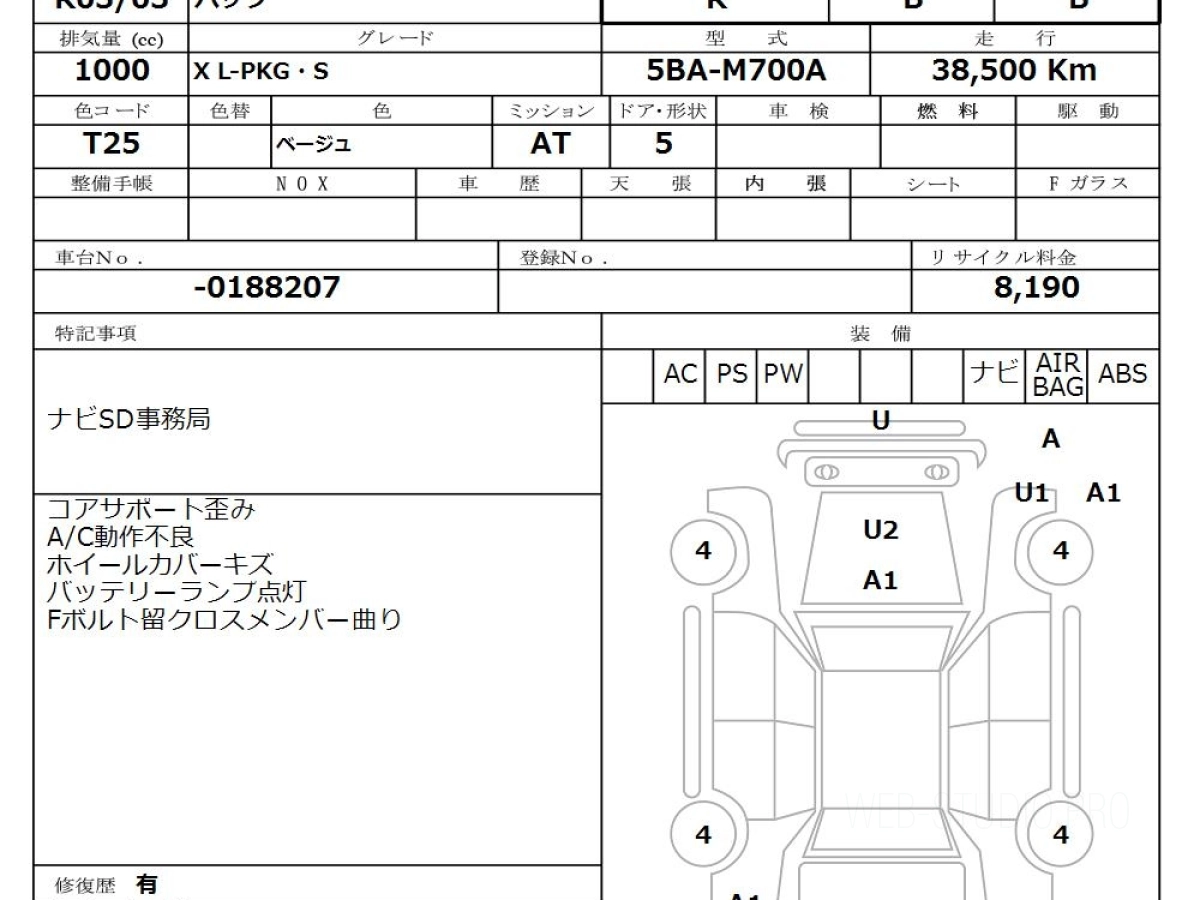Click the ナビ equipment cell
1200x900 pixels.
click(x=996, y=375)
